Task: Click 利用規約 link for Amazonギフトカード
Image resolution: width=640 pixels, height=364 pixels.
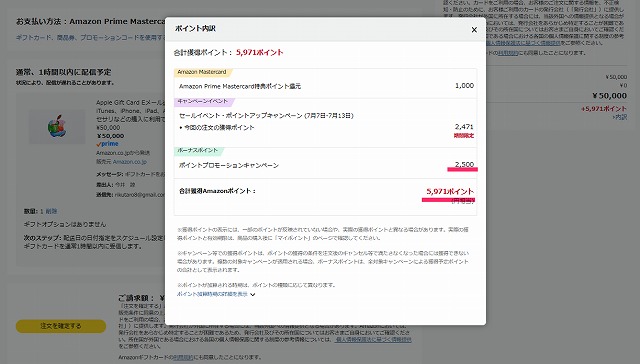Action: [183, 357]
